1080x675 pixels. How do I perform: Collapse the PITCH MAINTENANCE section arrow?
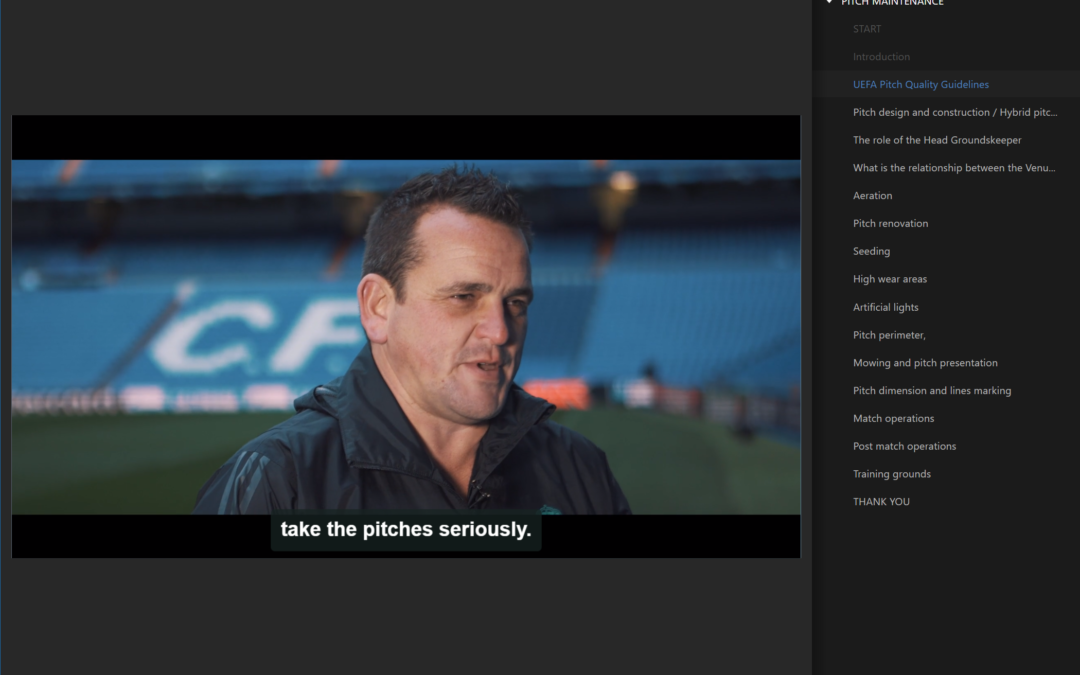pos(829,3)
